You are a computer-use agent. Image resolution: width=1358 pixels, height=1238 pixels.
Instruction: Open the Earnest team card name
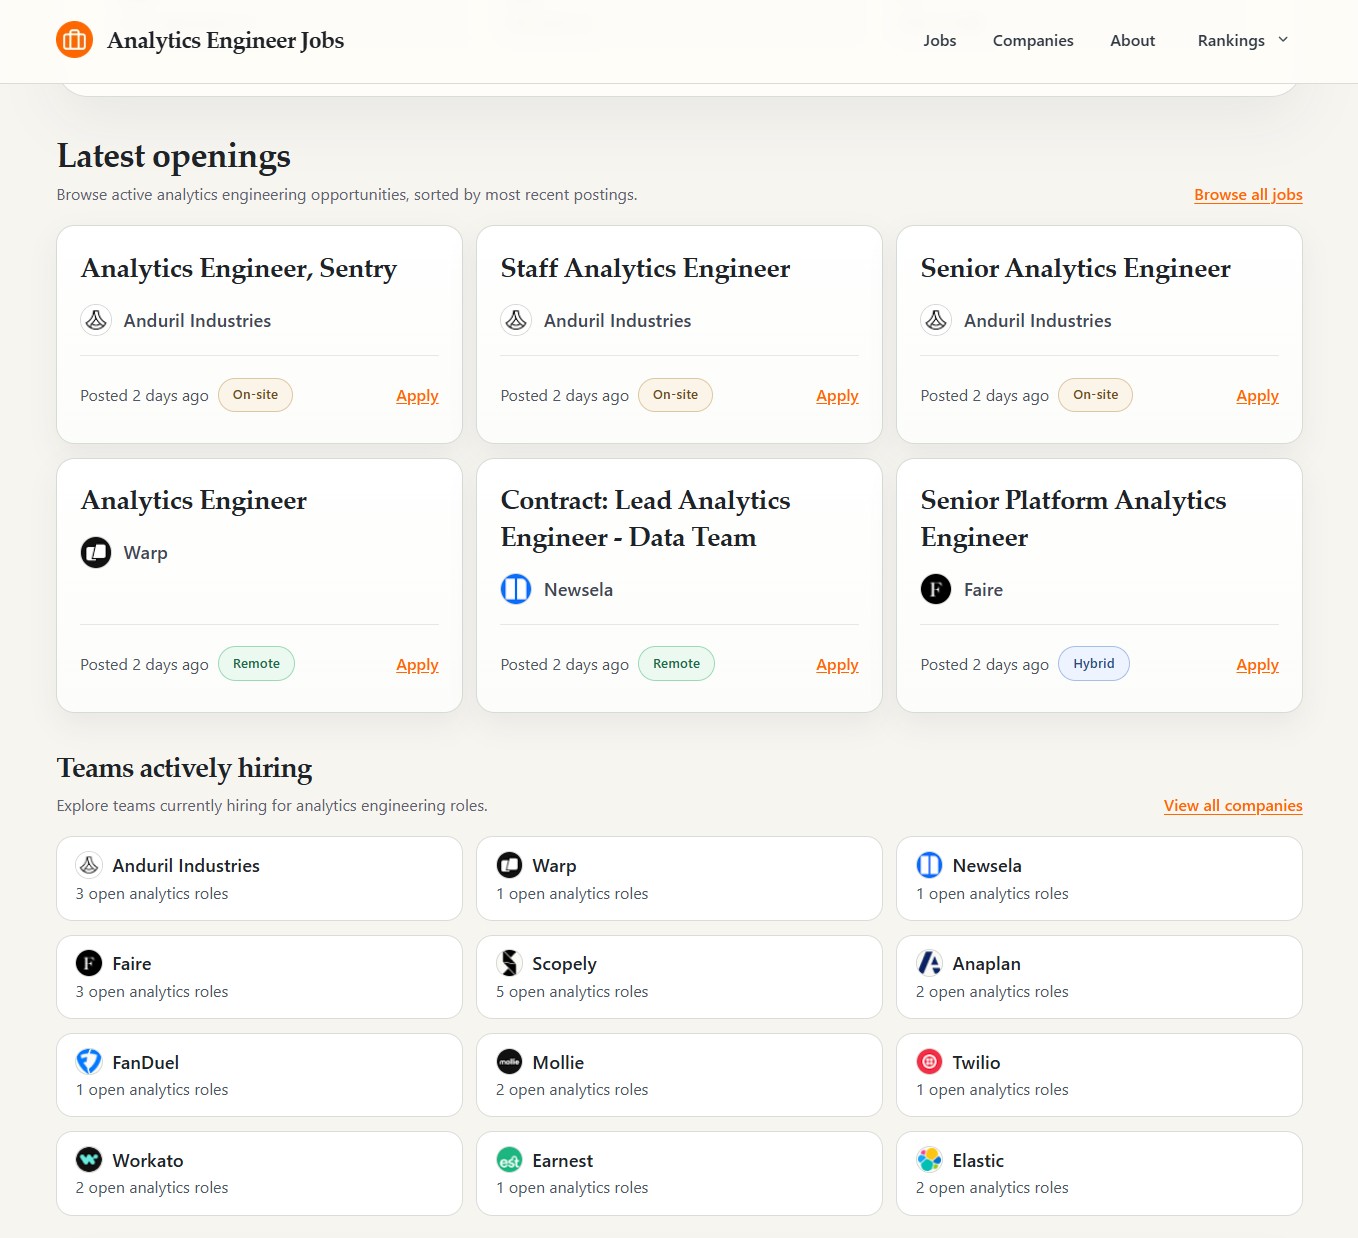pos(562,1161)
